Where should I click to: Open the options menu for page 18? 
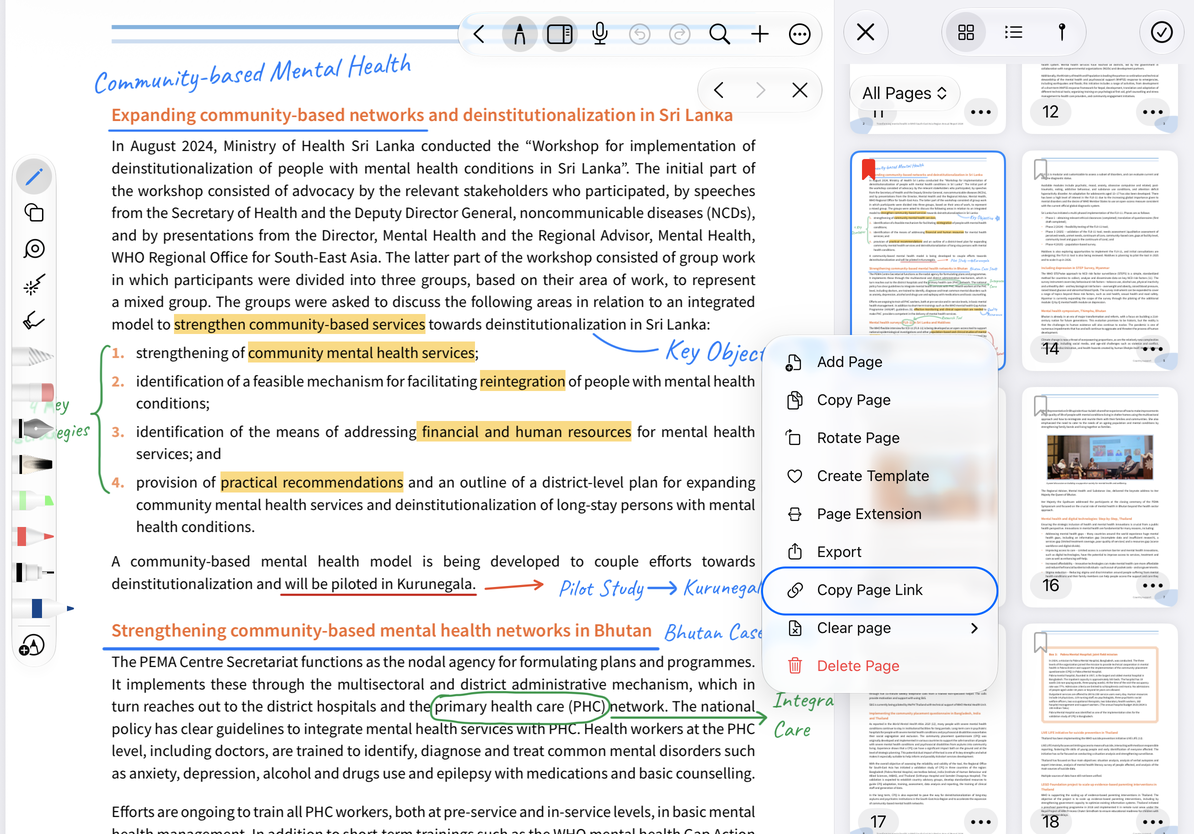click(x=1152, y=822)
